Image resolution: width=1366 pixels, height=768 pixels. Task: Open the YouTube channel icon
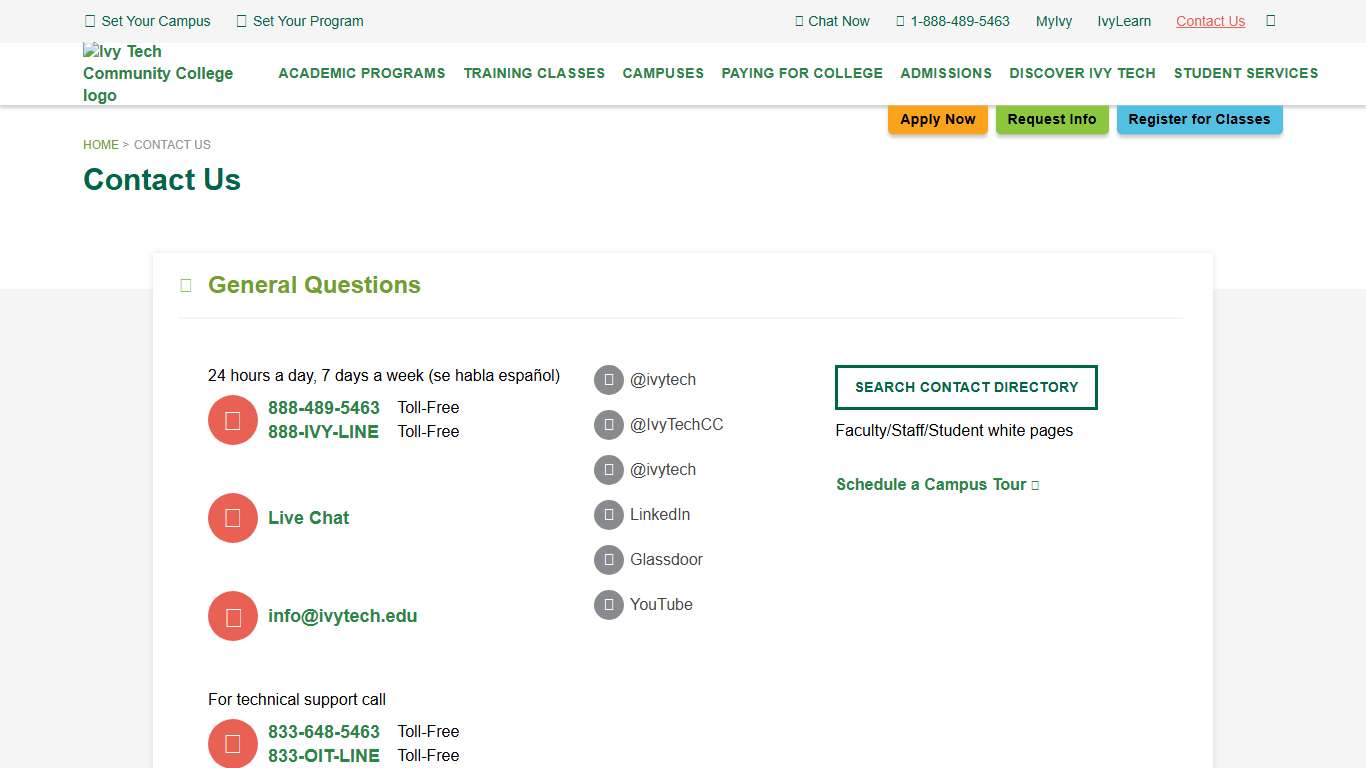coord(609,604)
